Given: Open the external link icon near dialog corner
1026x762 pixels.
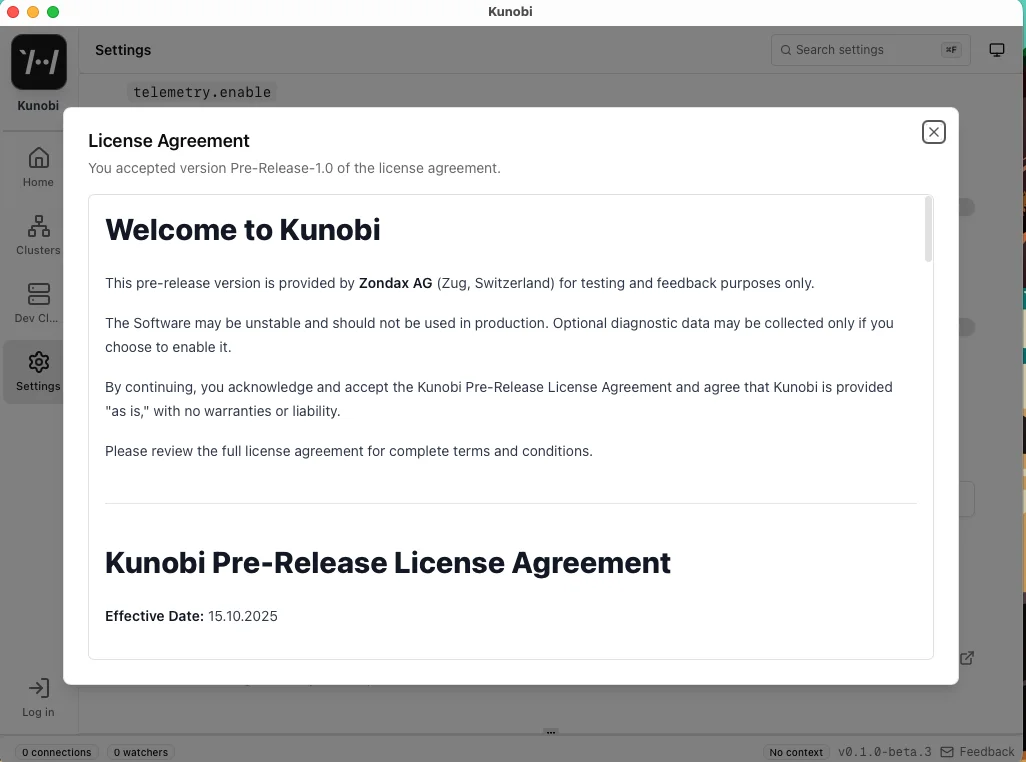Looking at the screenshot, I should click(966, 658).
